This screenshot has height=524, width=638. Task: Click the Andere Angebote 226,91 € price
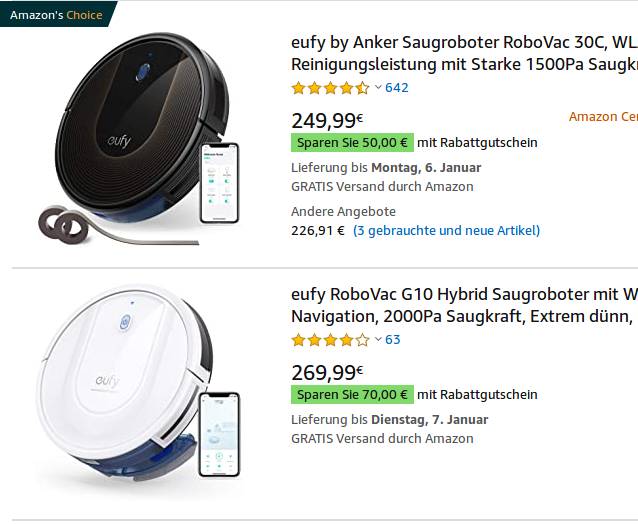pos(318,231)
